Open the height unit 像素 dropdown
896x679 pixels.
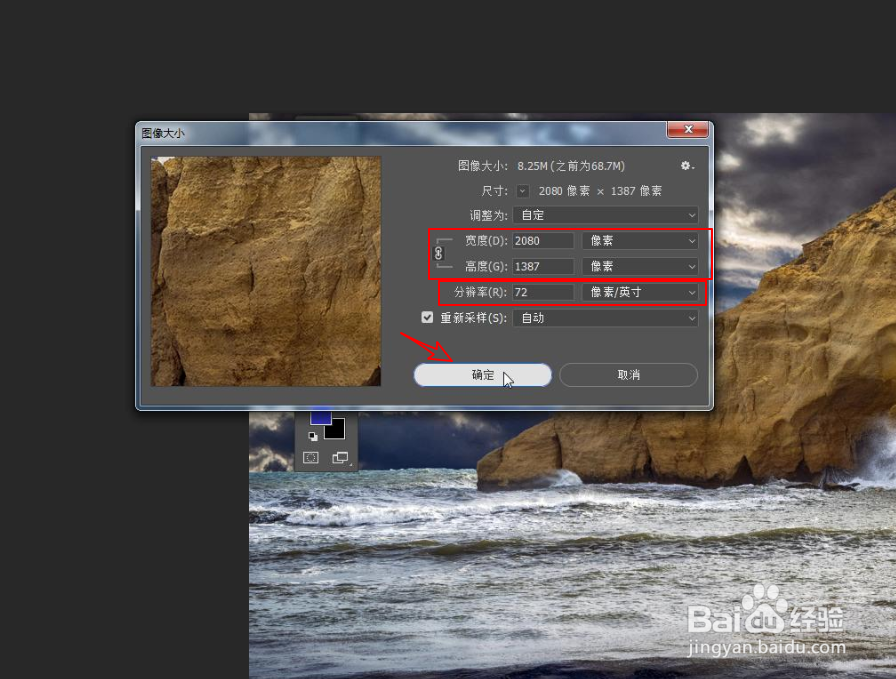[640, 266]
